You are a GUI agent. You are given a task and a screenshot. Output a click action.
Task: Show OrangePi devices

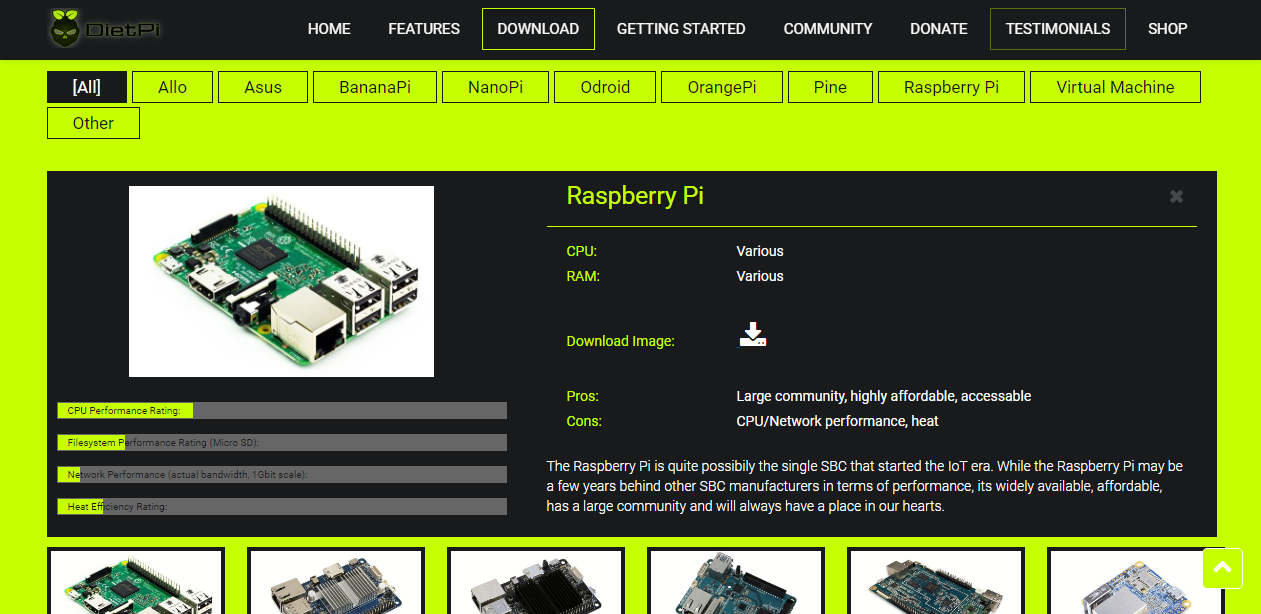click(x=722, y=87)
